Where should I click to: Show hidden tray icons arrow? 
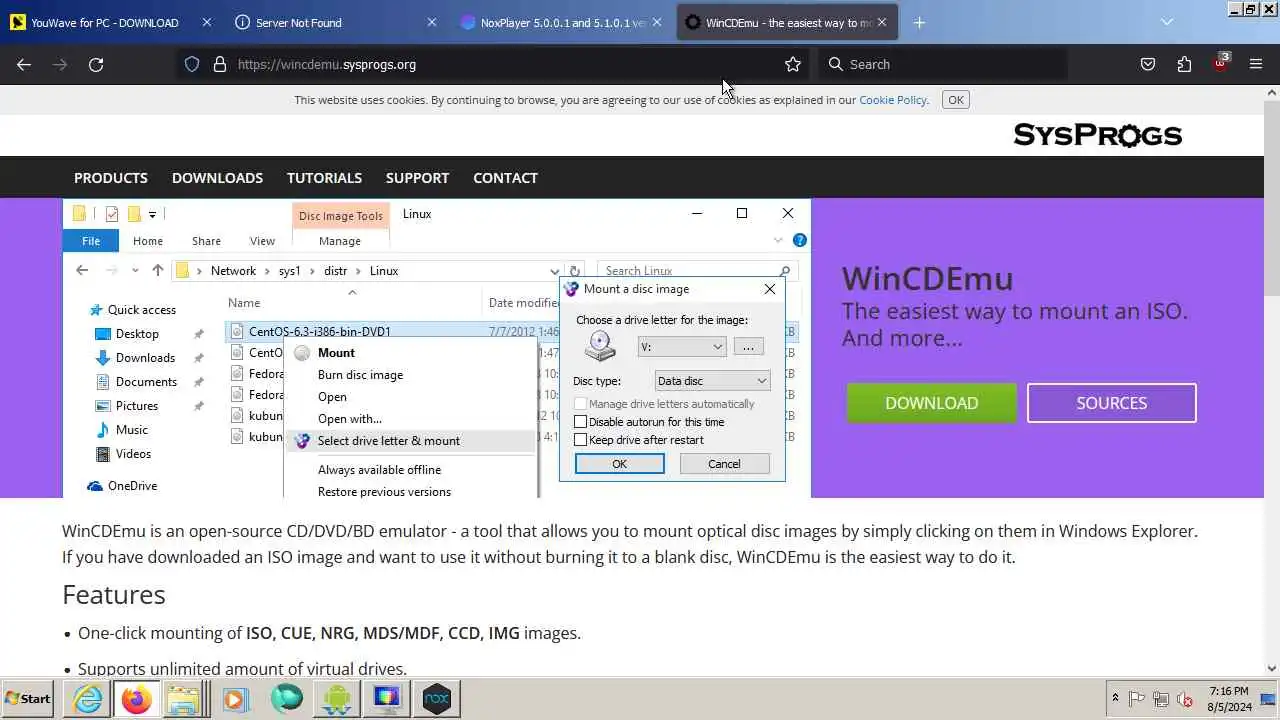pos(1115,699)
